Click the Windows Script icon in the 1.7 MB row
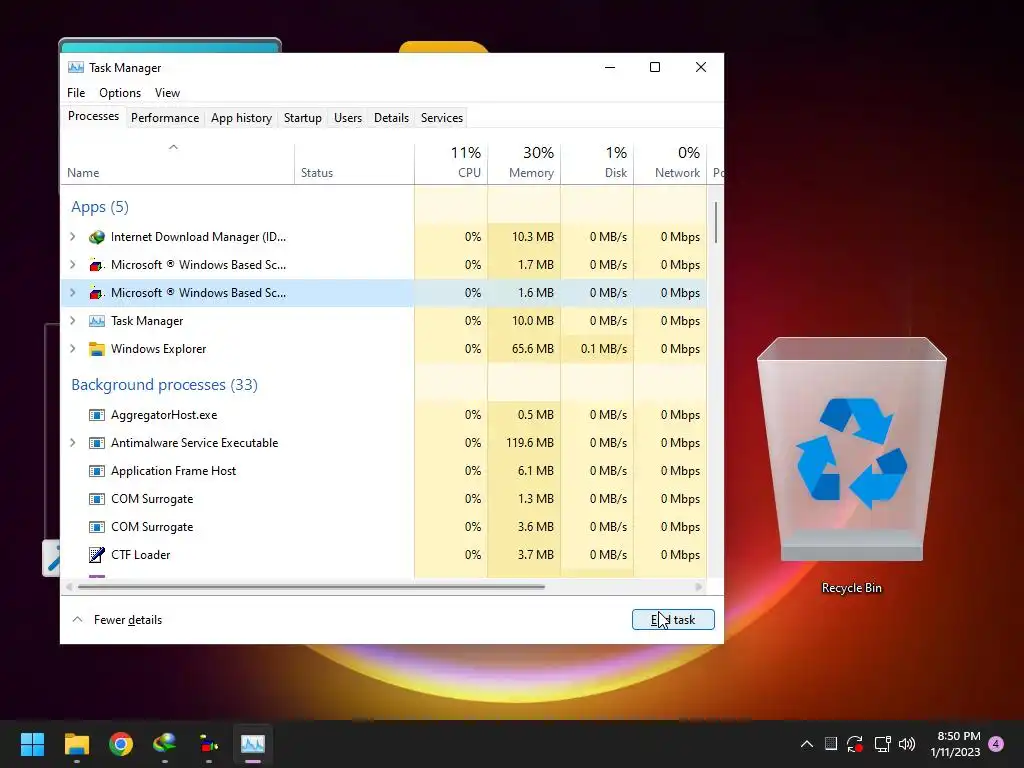The image size is (1024, 768). (x=97, y=264)
